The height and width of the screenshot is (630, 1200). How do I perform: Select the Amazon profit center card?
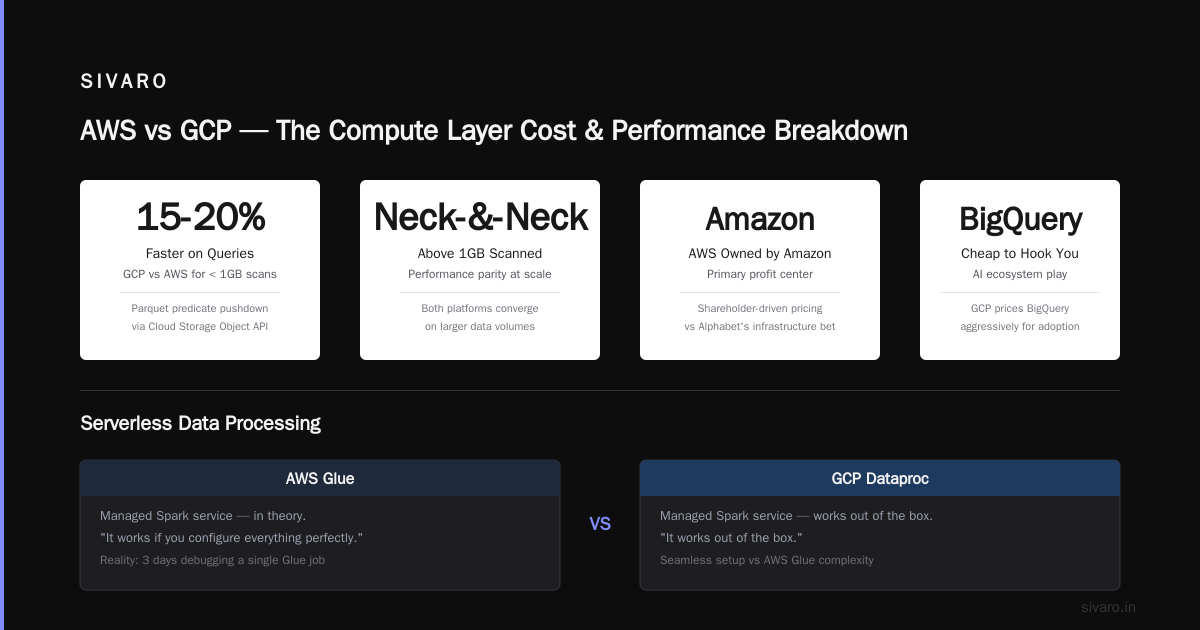click(x=760, y=270)
